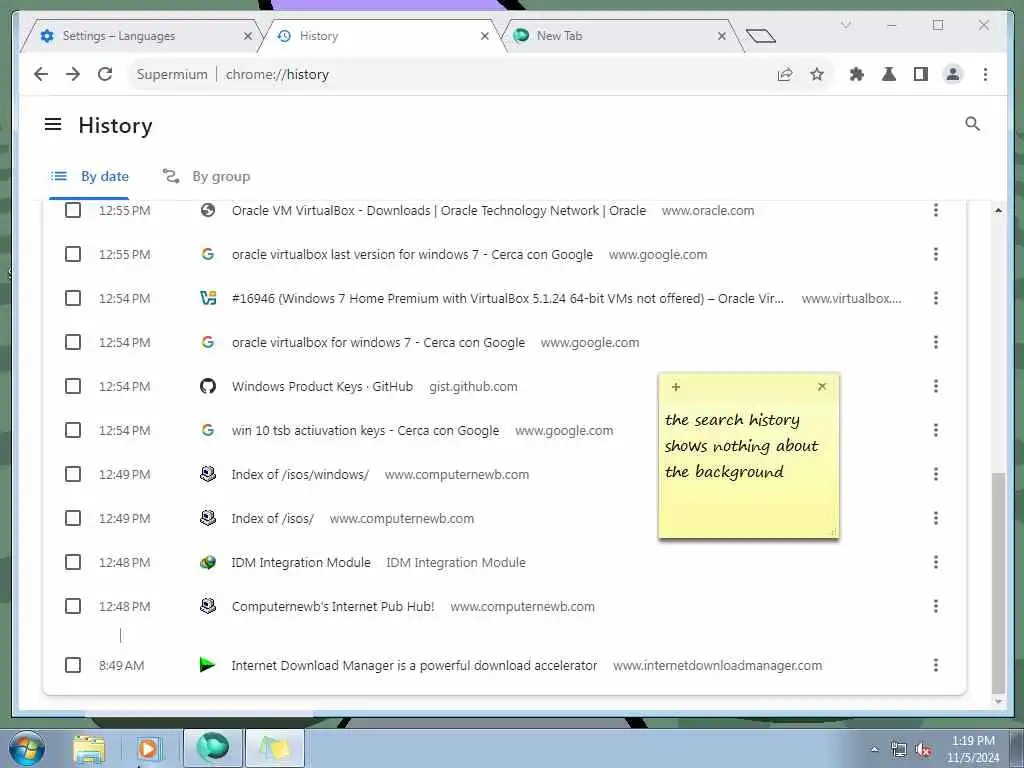Open Oracle VM VirtualBox Downloads history link
This screenshot has width=1024, height=768.
[439, 210]
